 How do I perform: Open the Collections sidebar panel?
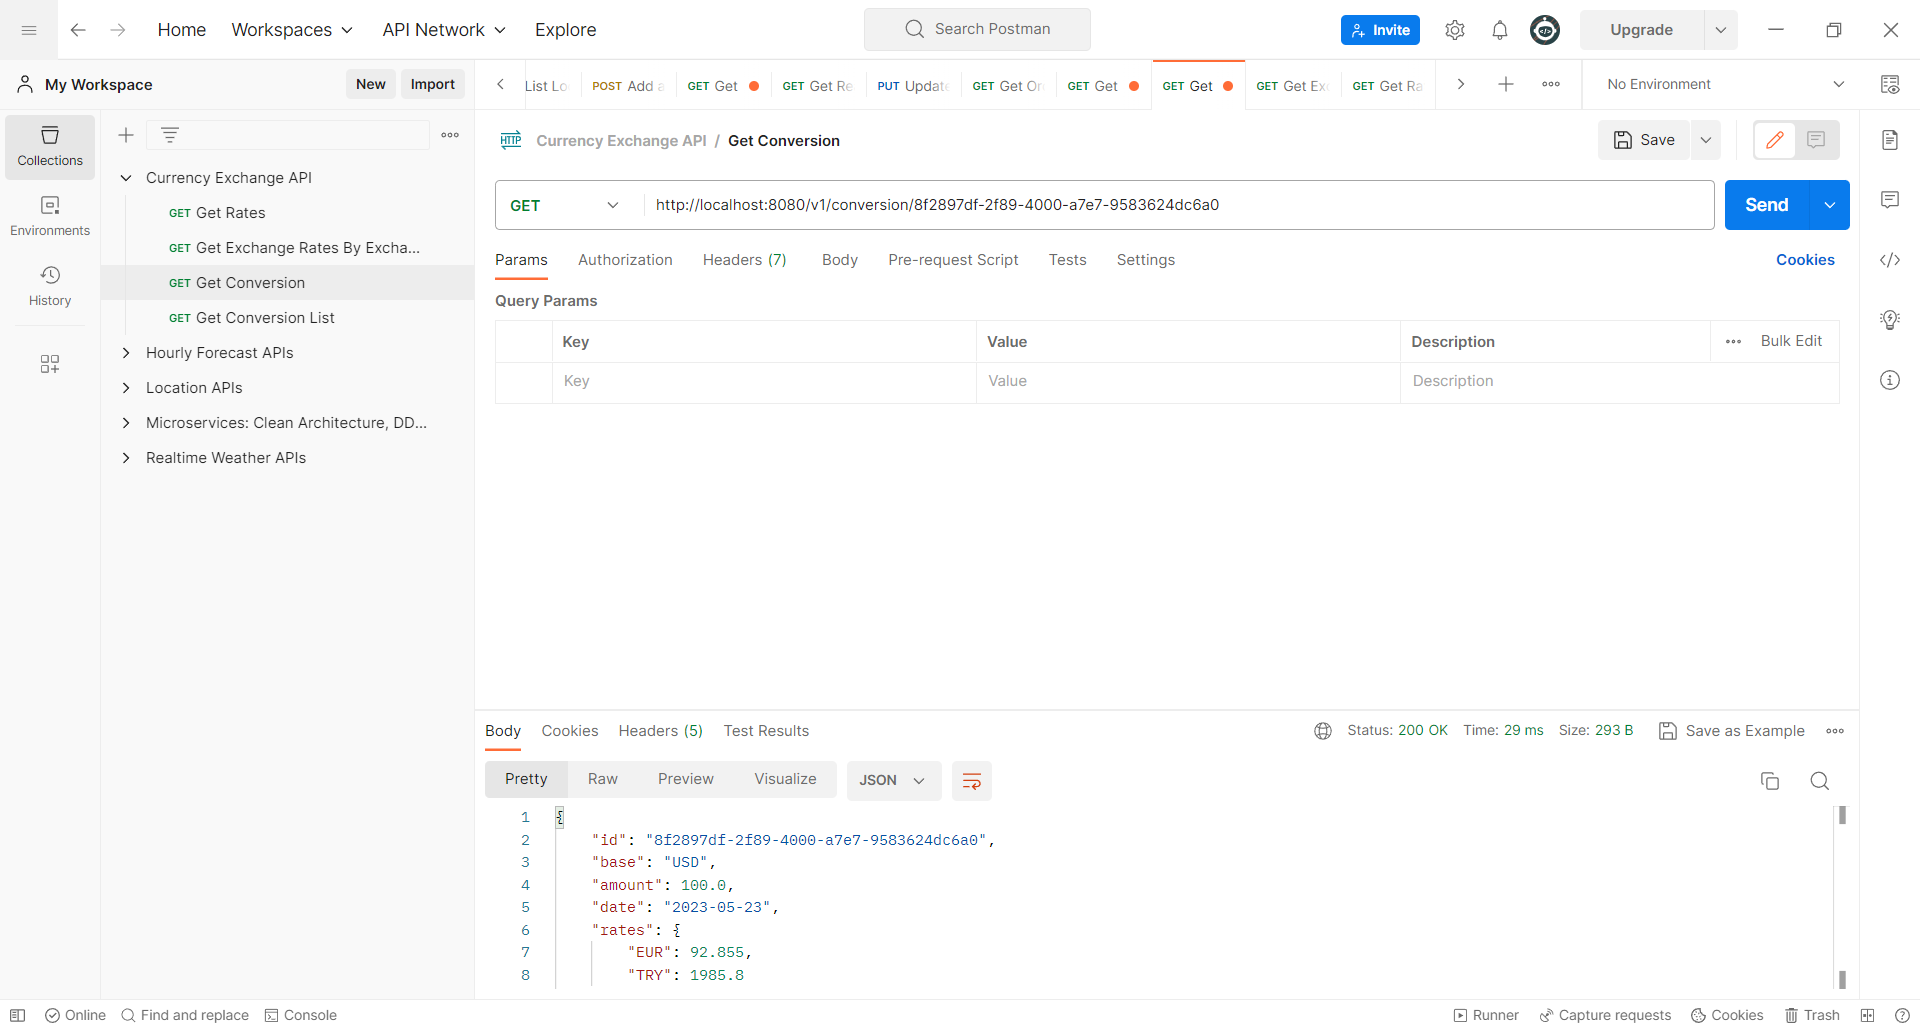click(x=50, y=147)
